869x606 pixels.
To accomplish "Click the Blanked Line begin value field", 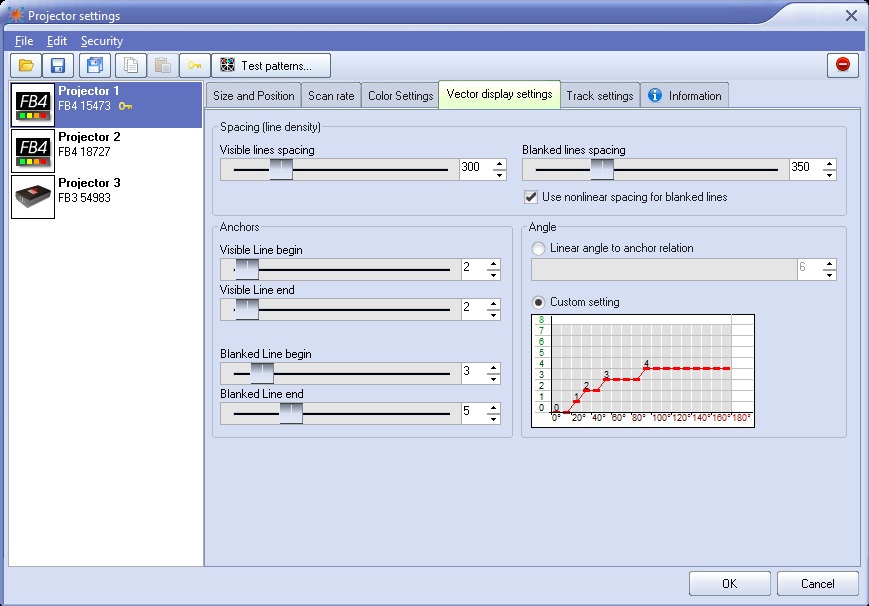I will [x=472, y=373].
